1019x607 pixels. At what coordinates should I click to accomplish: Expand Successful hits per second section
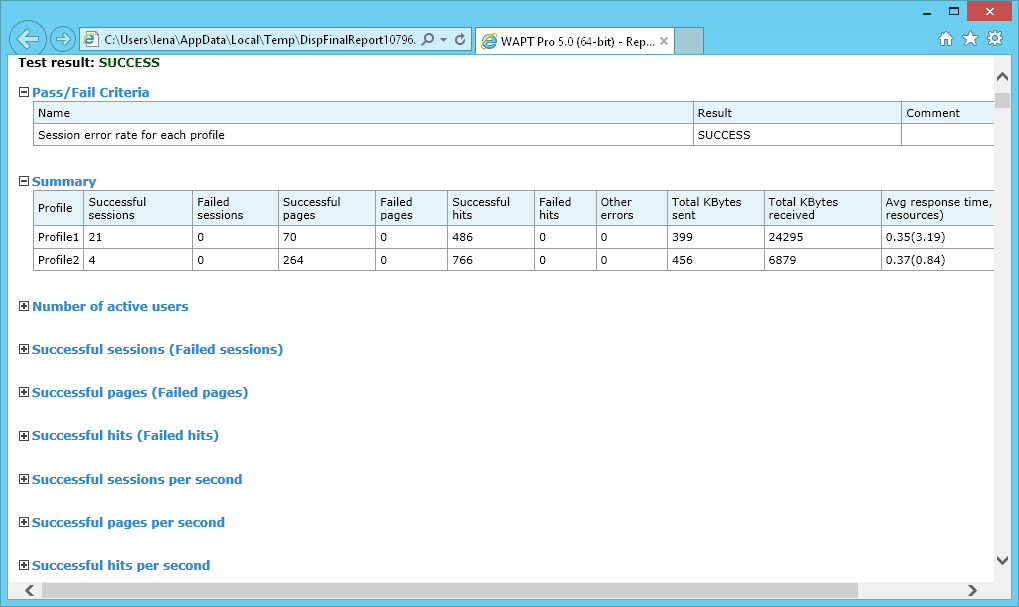[x=24, y=565]
